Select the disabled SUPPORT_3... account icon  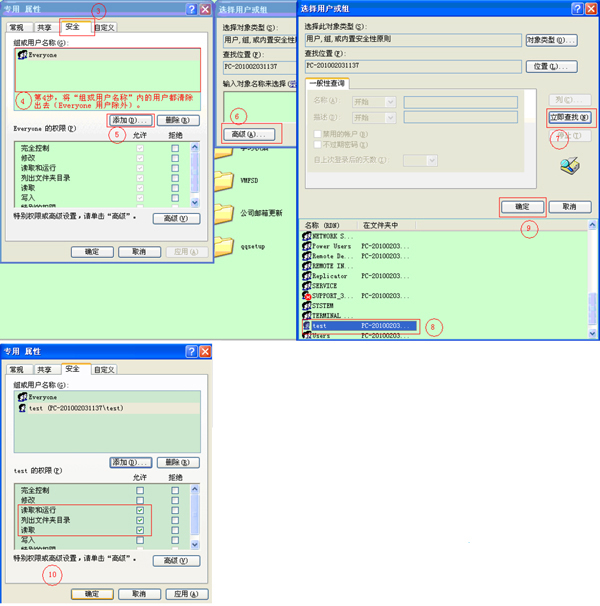coord(307,296)
